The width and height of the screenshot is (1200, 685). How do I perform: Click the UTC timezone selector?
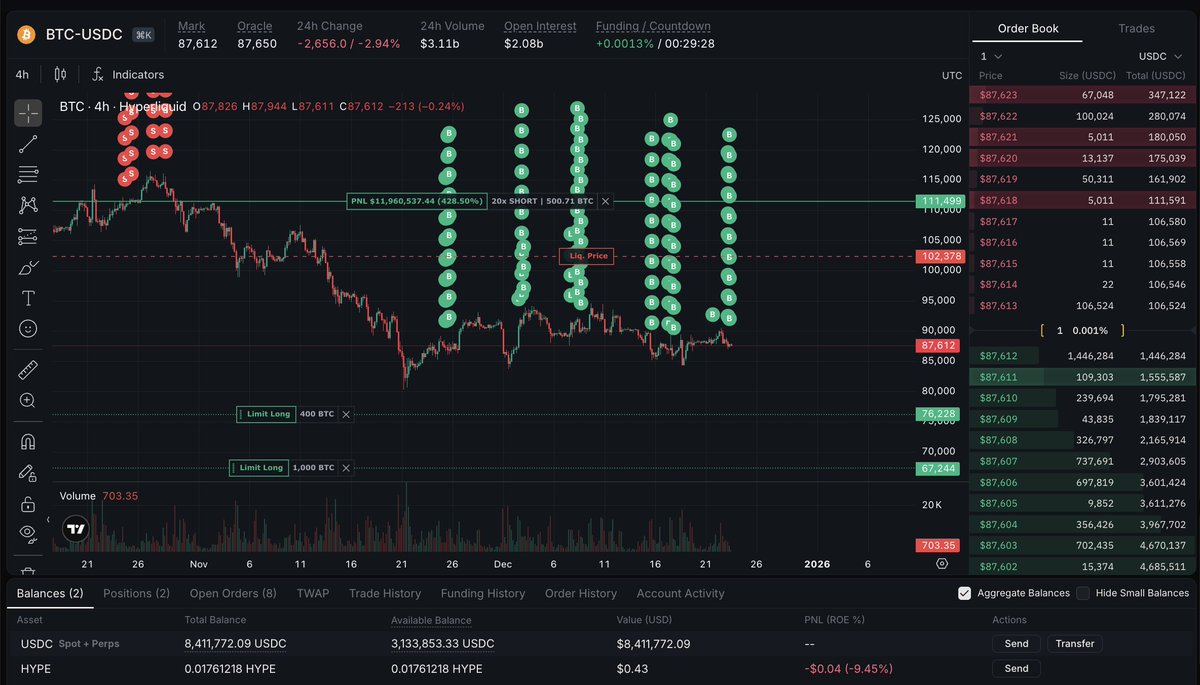click(952, 76)
